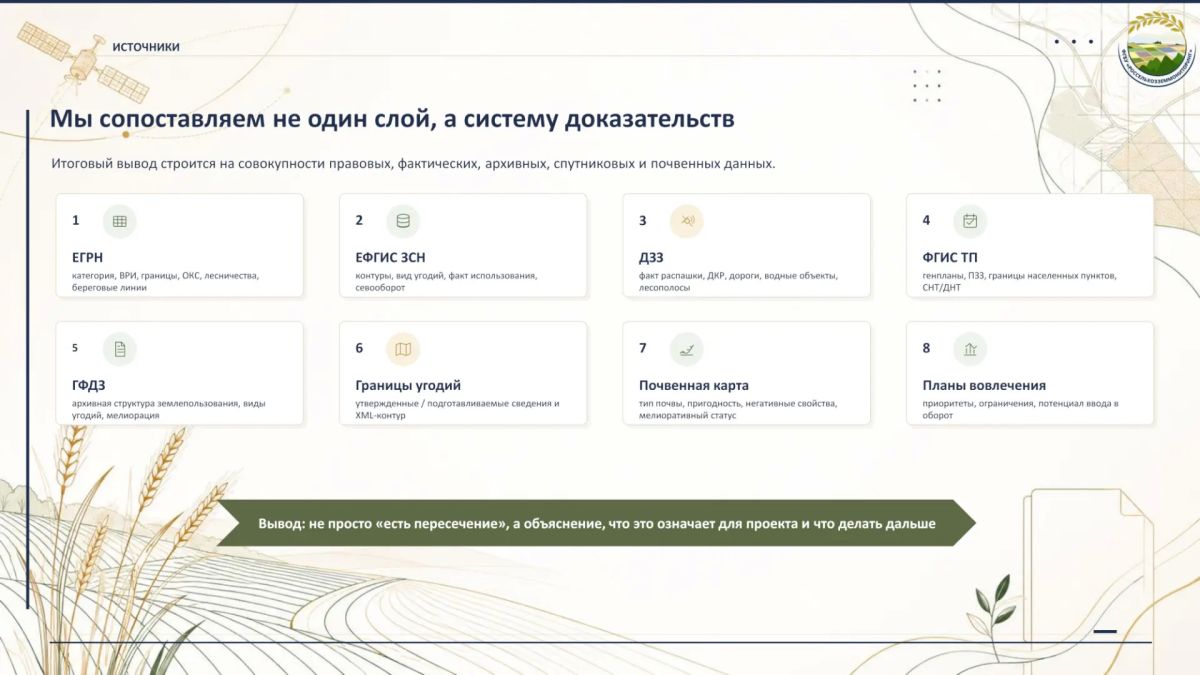Click number 8 on the Планы вовлечения card
1200x675 pixels.
point(926,348)
